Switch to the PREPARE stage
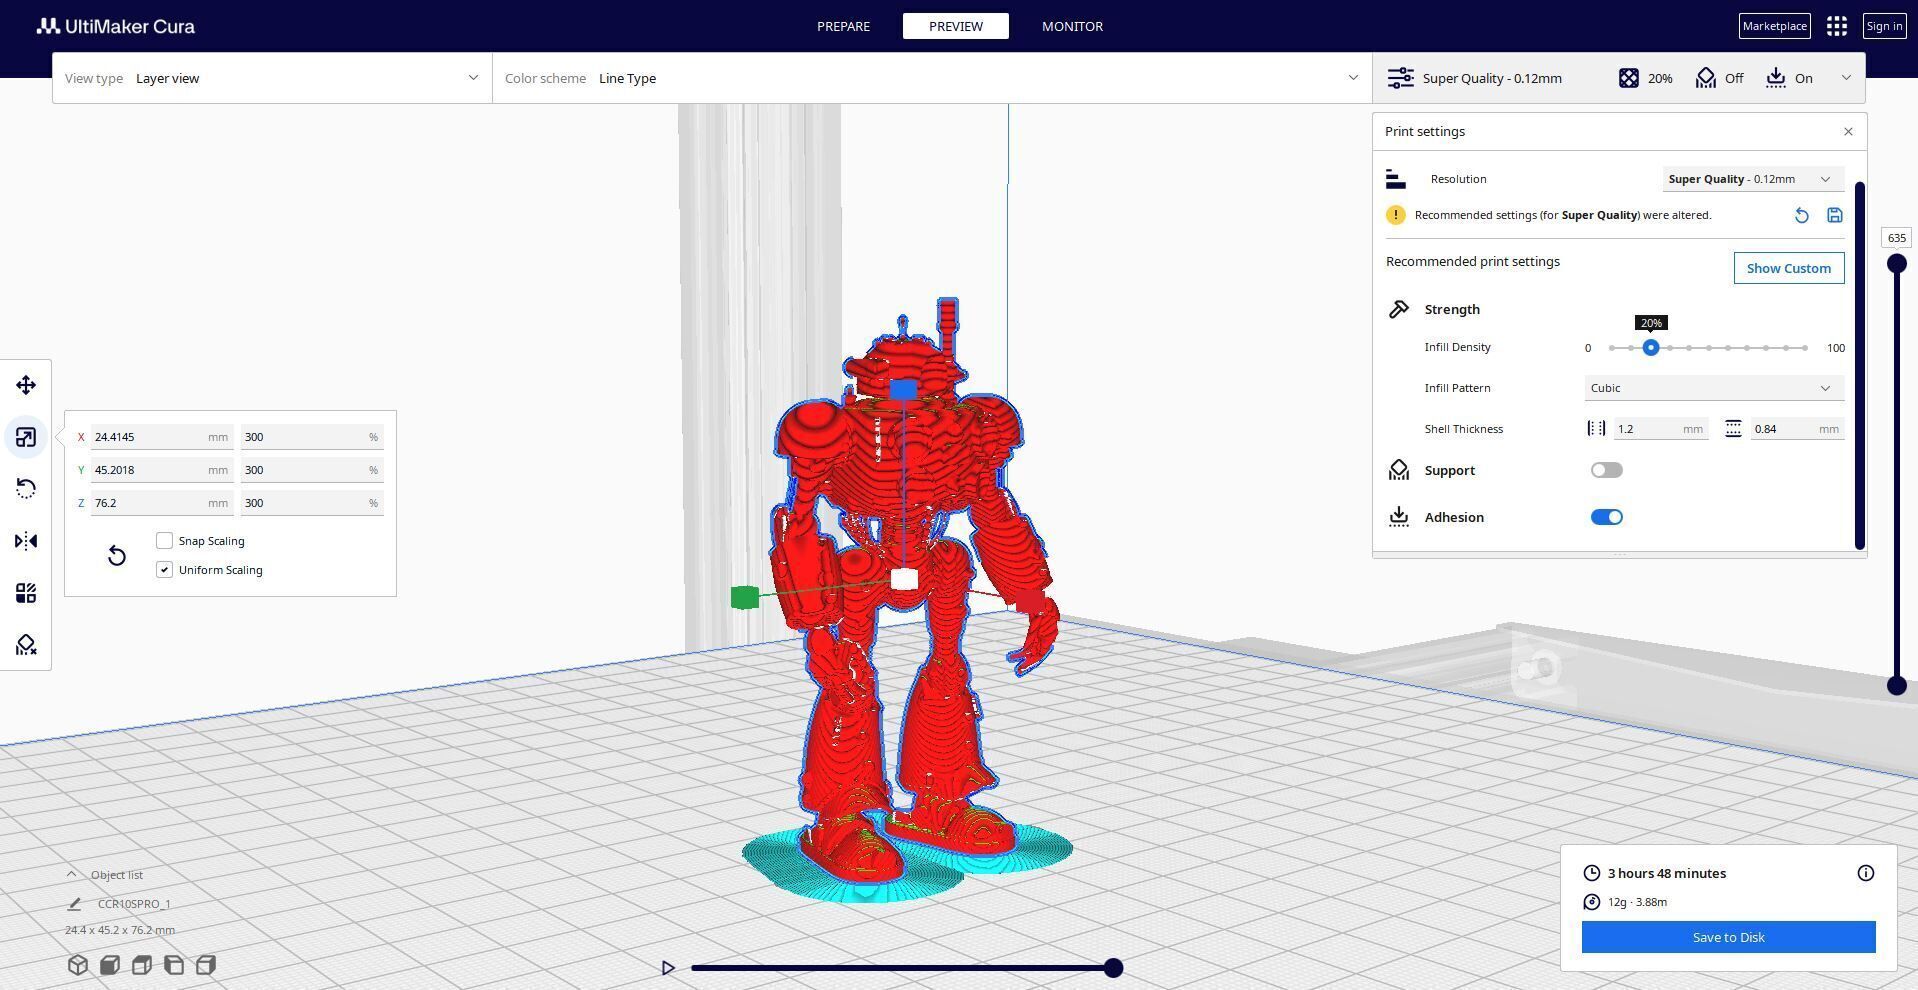The image size is (1918, 990). tap(843, 26)
